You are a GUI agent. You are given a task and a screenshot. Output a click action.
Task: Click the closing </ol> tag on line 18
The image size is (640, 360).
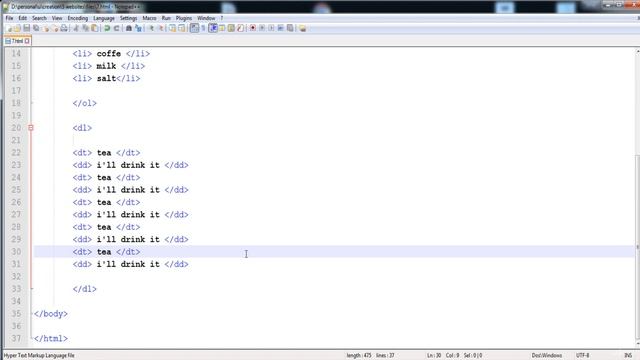pyautogui.click(x=84, y=103)
